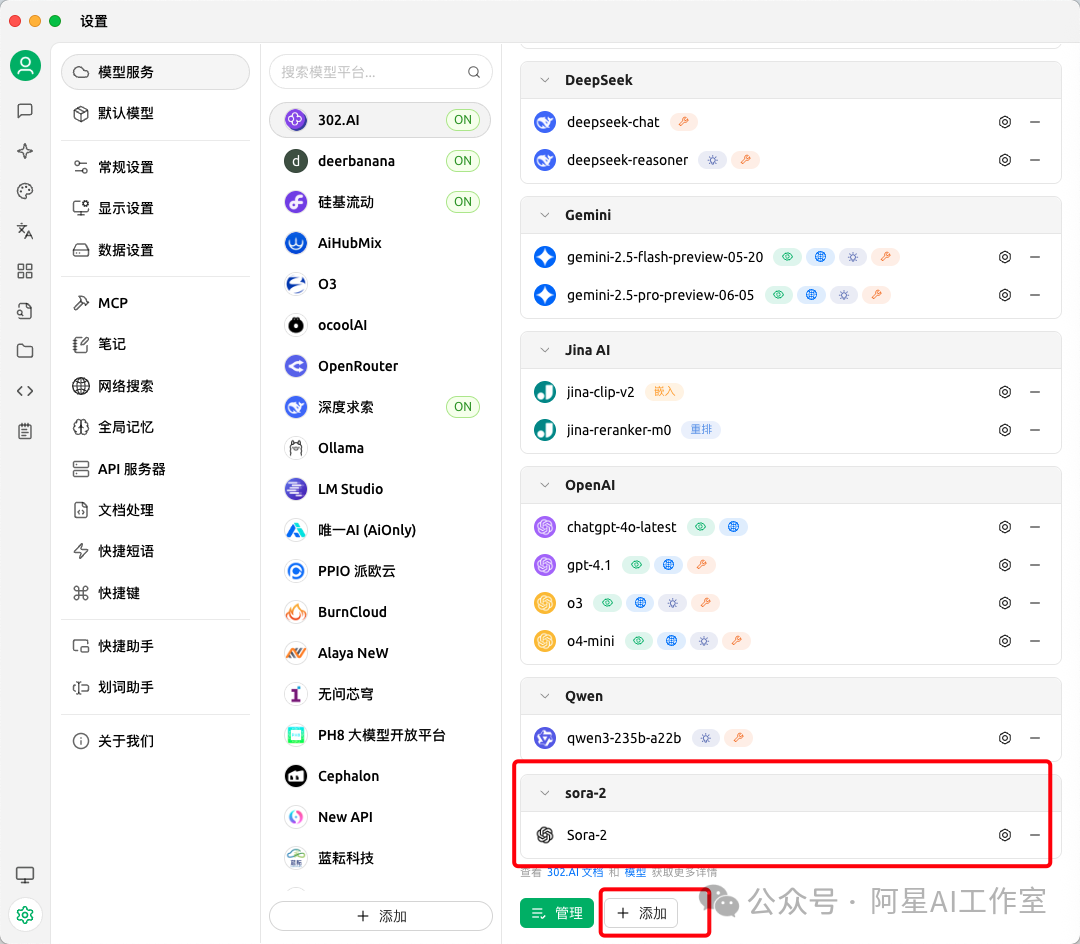The height and width of the screenshot is (944, 1080).
Task: Open the notes clipboard sidebar icon
Action: [25, 431]
